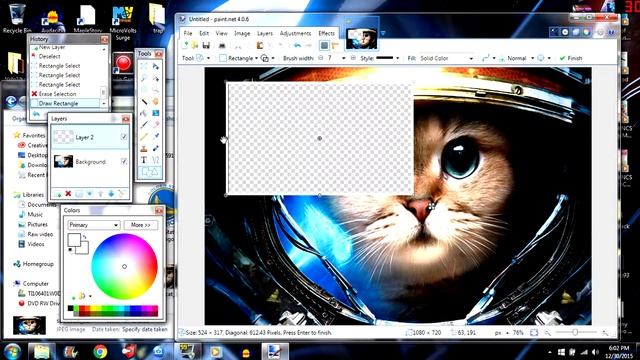
Task: Pick a color on the color wheel
Action: click(124, 267)
